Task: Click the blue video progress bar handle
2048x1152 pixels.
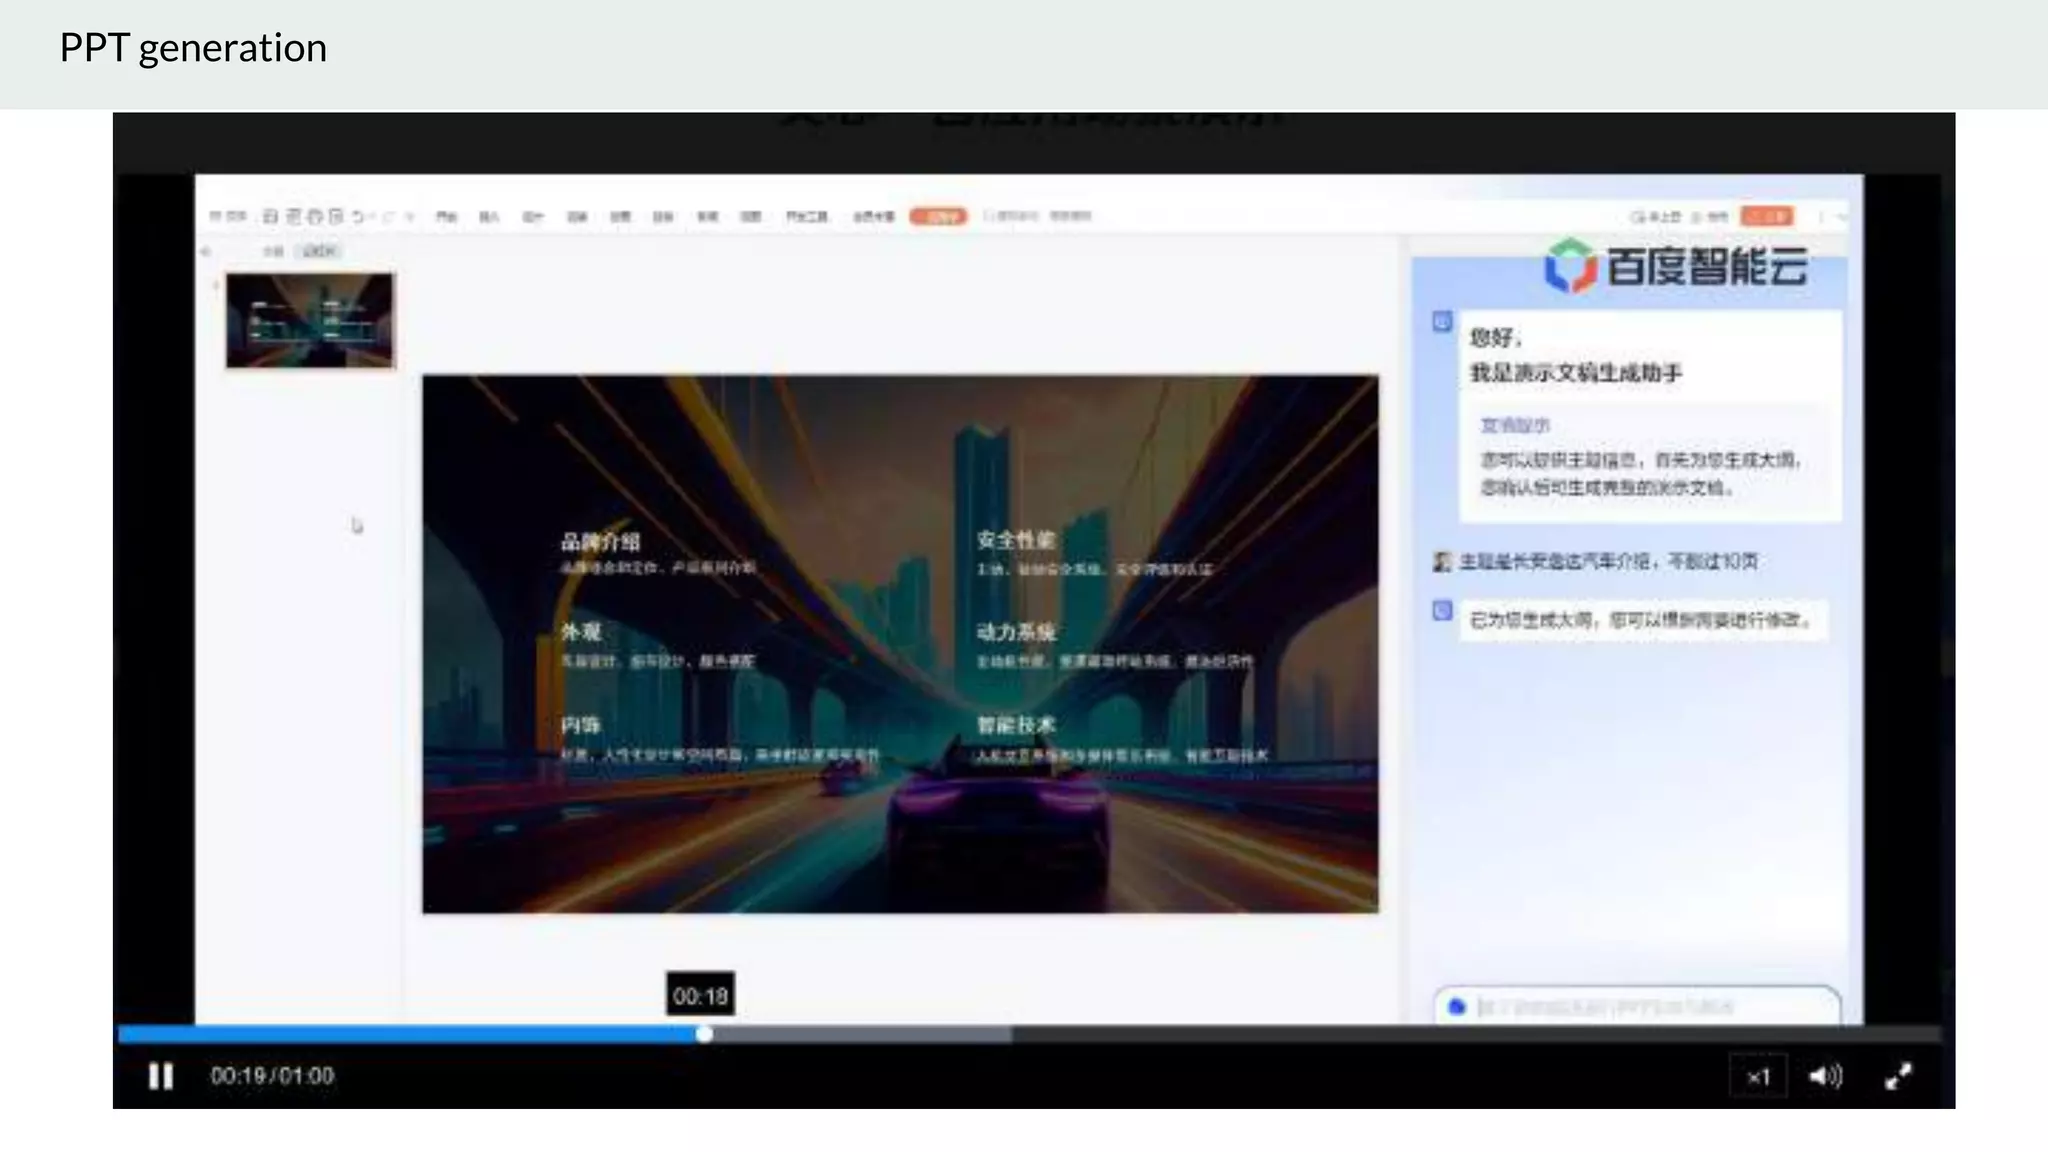Action: pyautogui.click(x=704, y=1034)
